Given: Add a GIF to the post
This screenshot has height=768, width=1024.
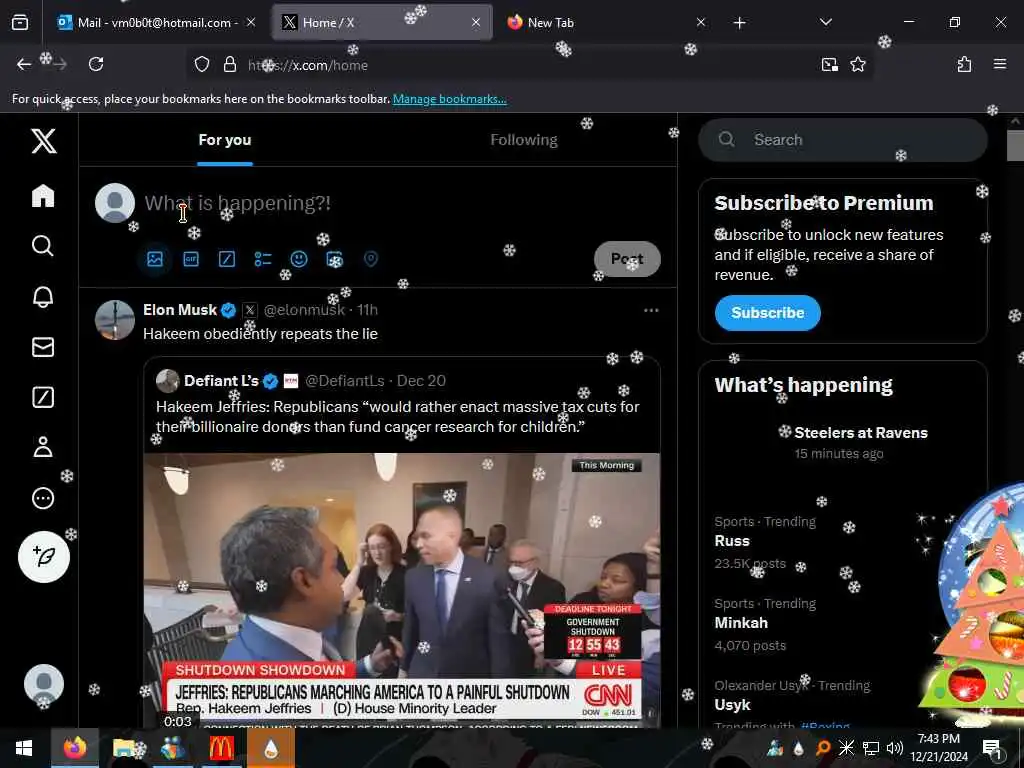Looking at the screenshot, I should point(191,259).
